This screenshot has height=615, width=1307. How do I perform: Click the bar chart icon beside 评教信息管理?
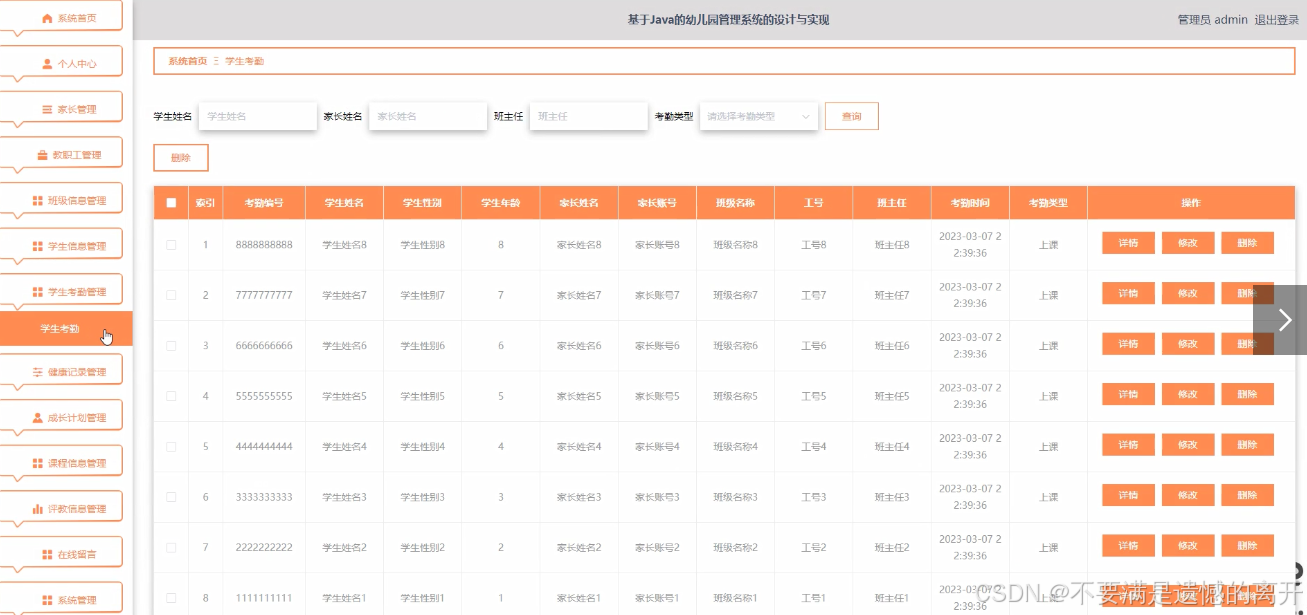click(x=38, y=509)
